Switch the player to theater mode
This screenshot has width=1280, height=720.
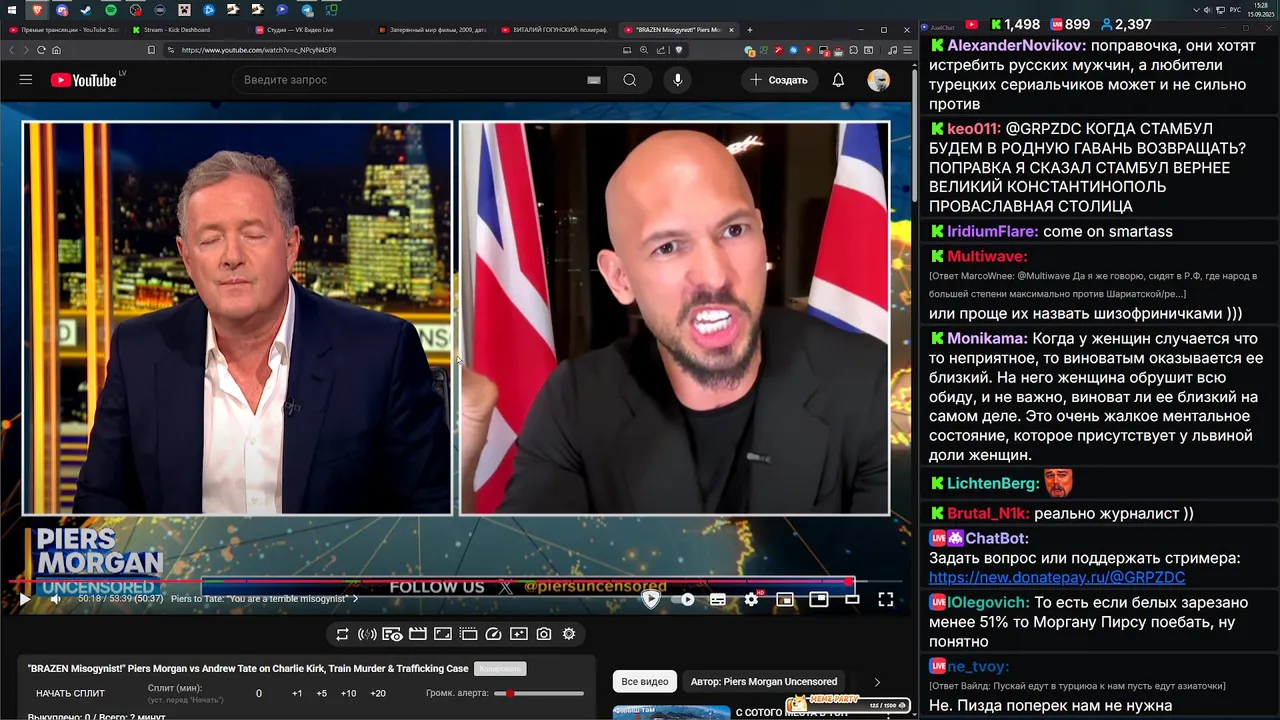(x=852, y=599)
